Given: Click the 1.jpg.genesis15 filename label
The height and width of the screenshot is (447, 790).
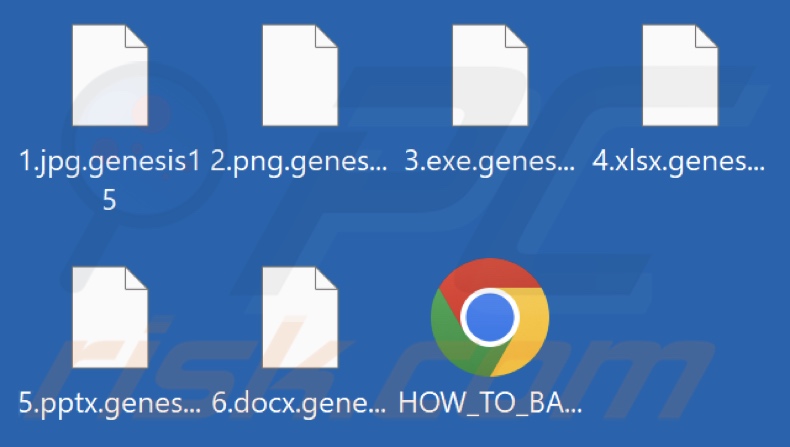Looking at the screenshot, I should point(109,180).
